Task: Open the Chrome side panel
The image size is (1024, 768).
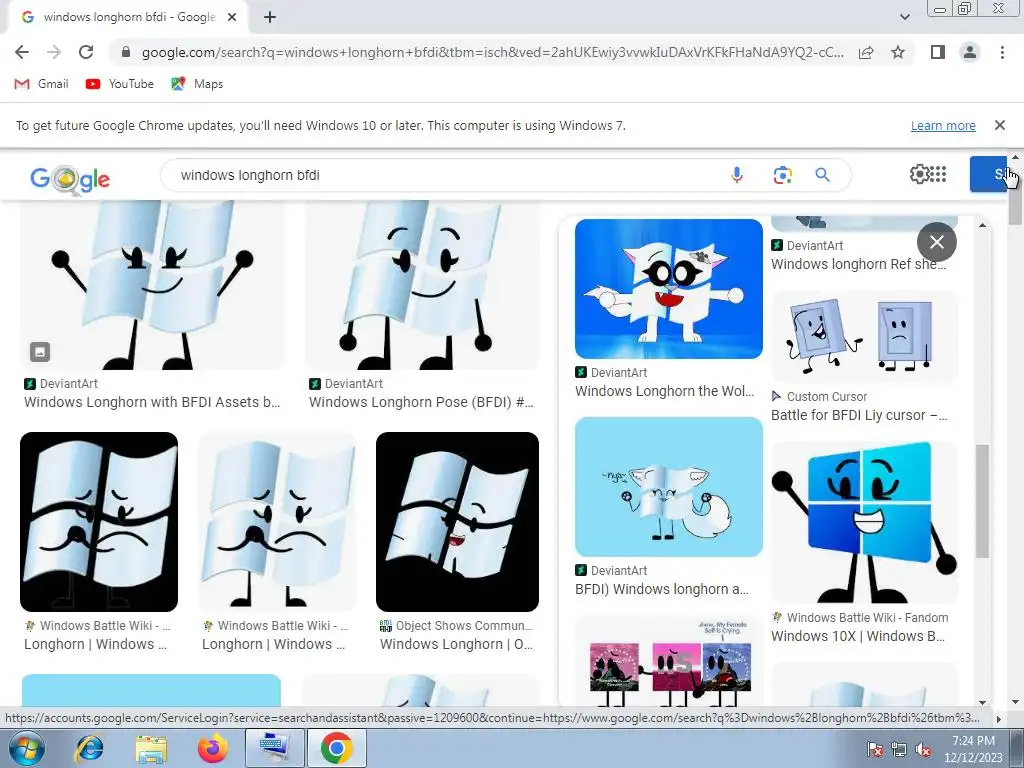Action: [938, 52]
